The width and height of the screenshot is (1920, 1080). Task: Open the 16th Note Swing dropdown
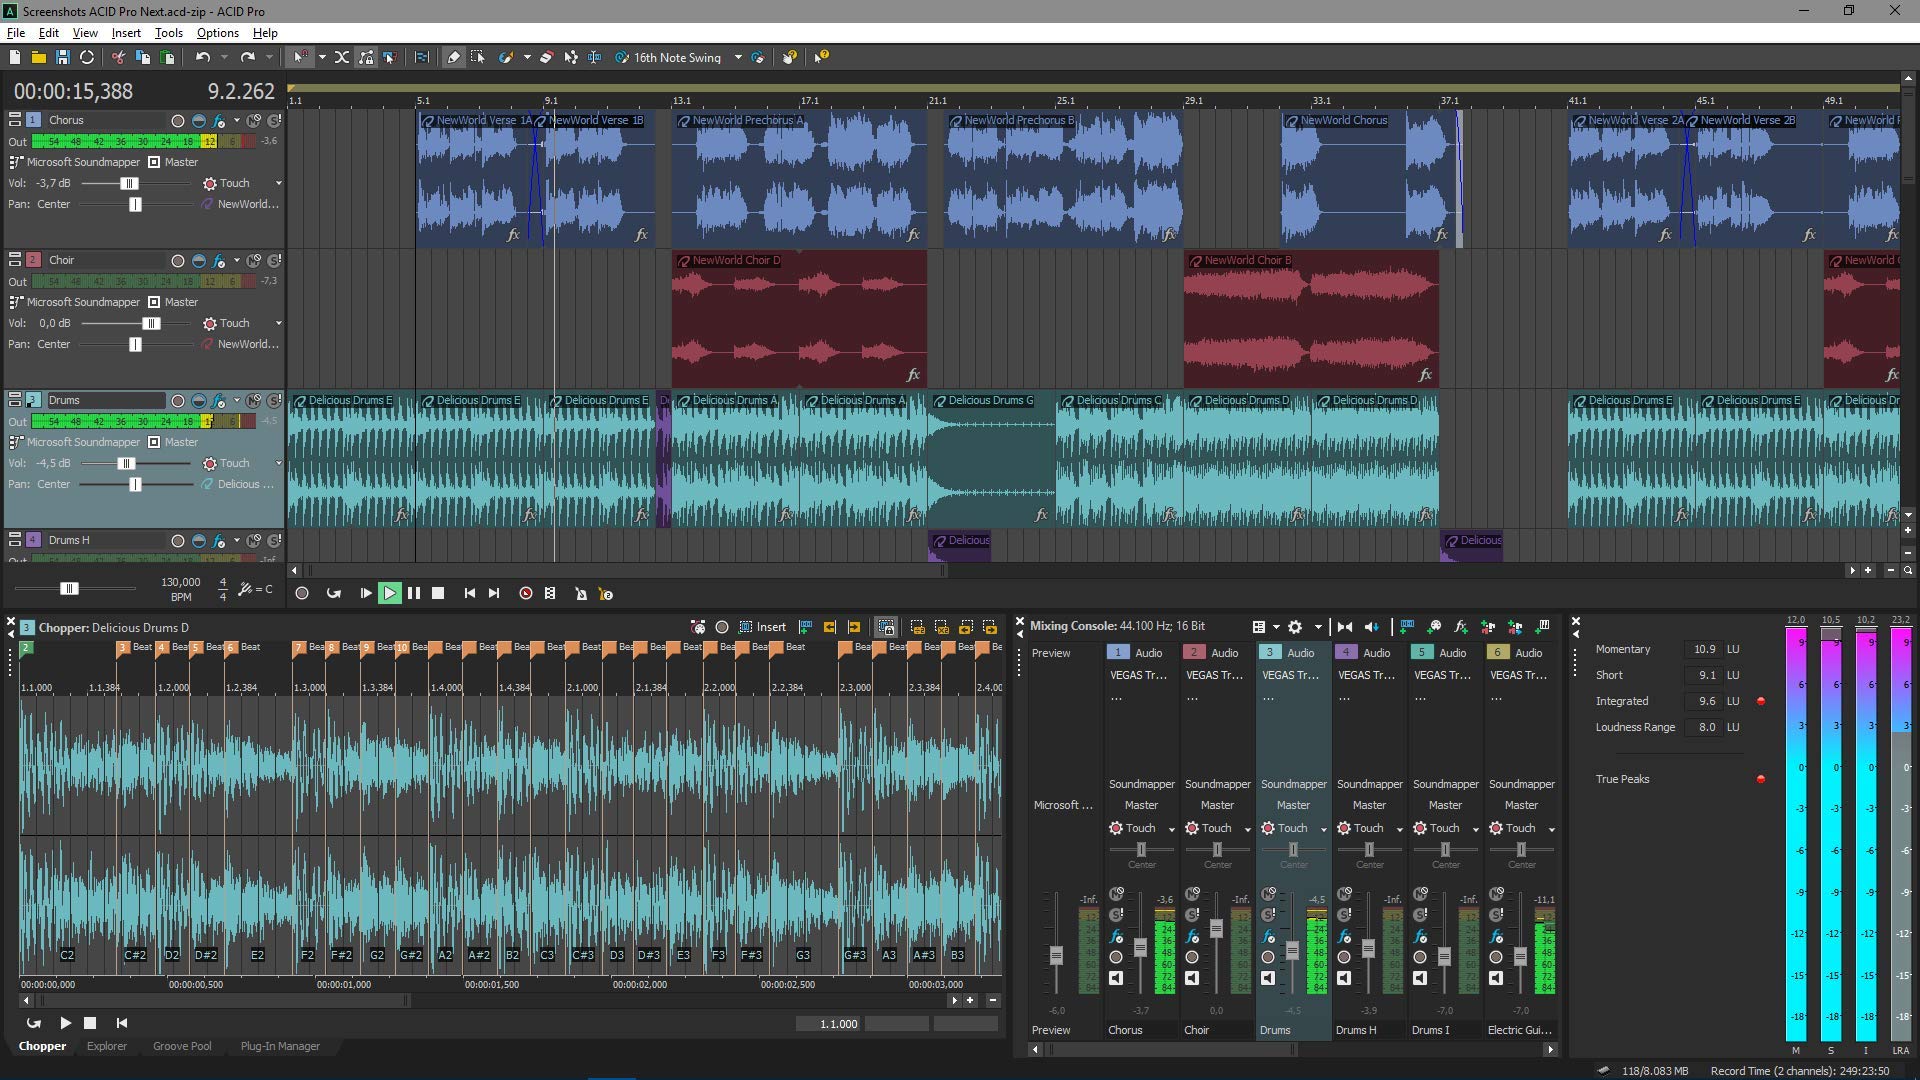coord(738,57)
